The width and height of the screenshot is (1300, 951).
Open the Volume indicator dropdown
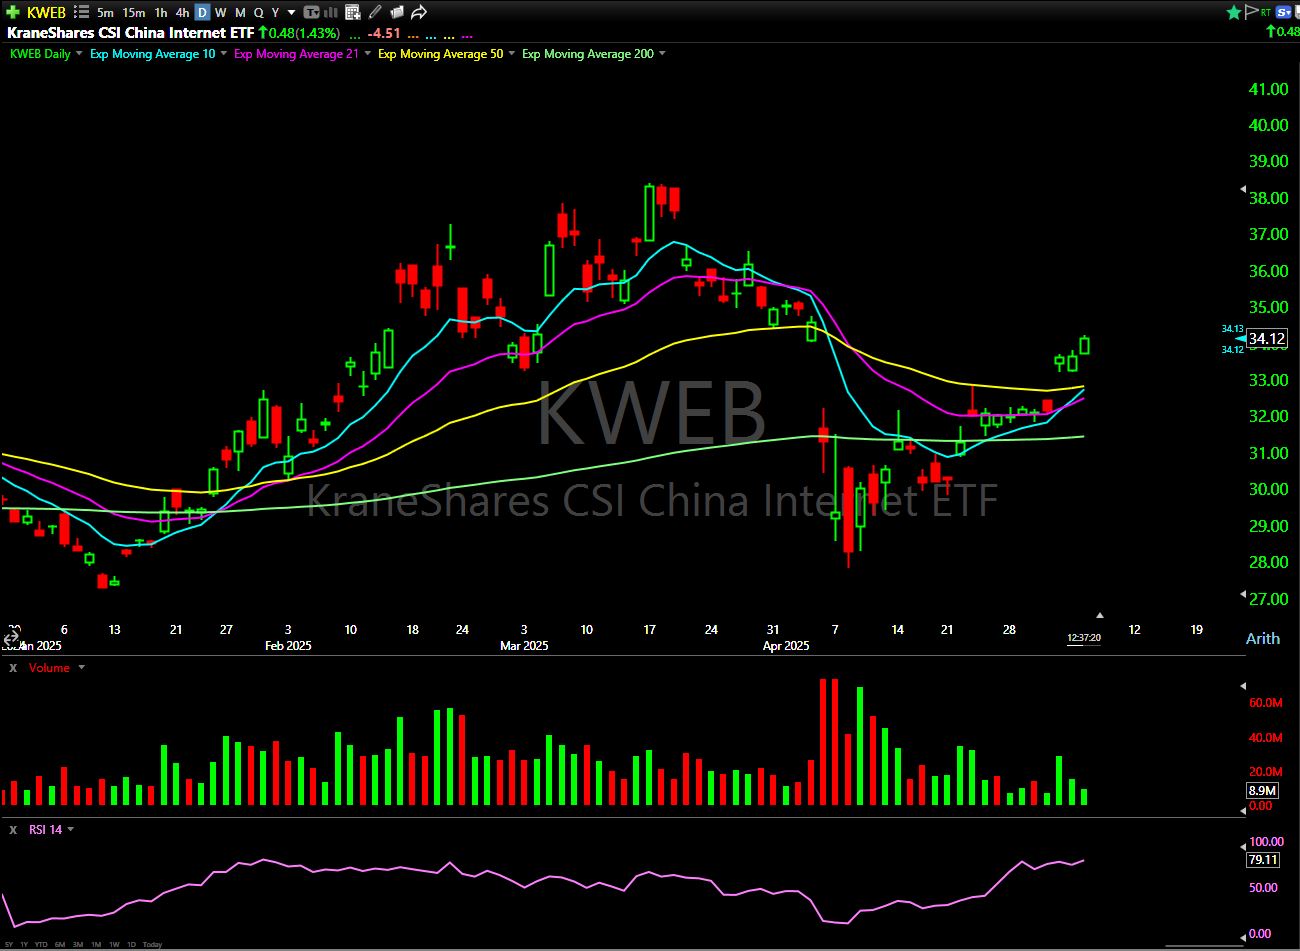pos(82,668)
